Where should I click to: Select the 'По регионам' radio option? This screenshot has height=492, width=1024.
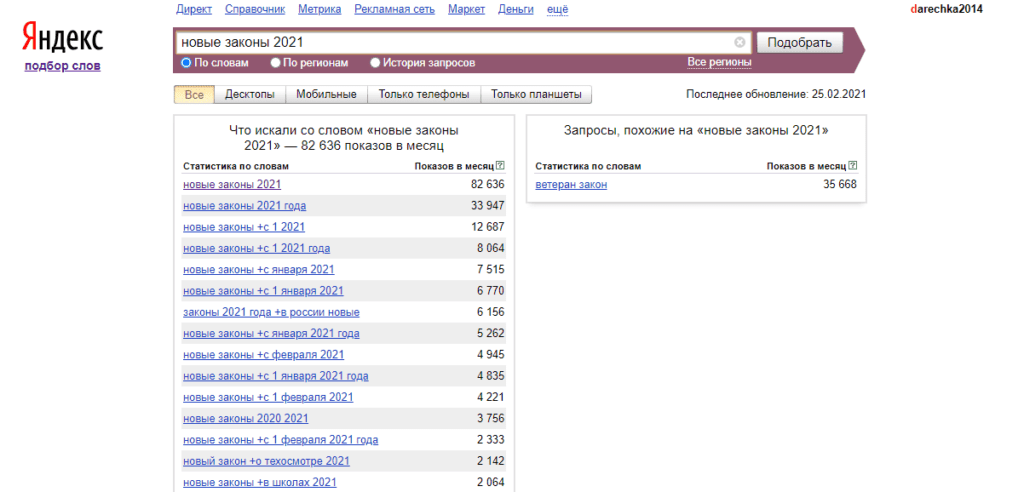point(275,63)
